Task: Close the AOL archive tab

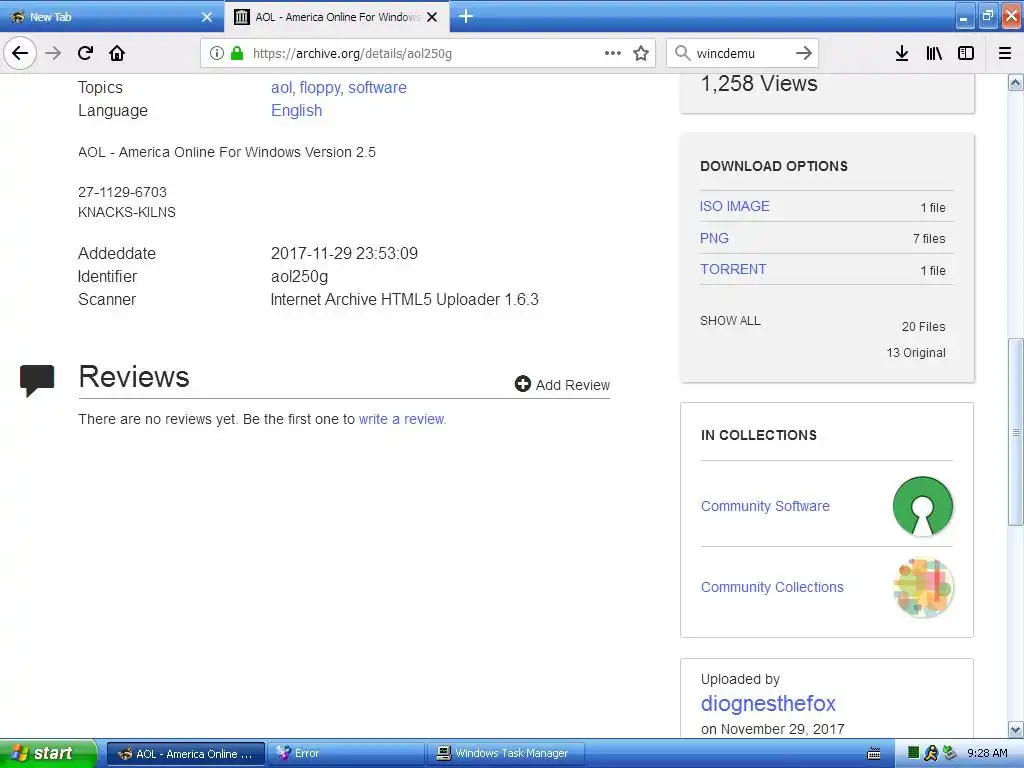Action: click(432, 17)
